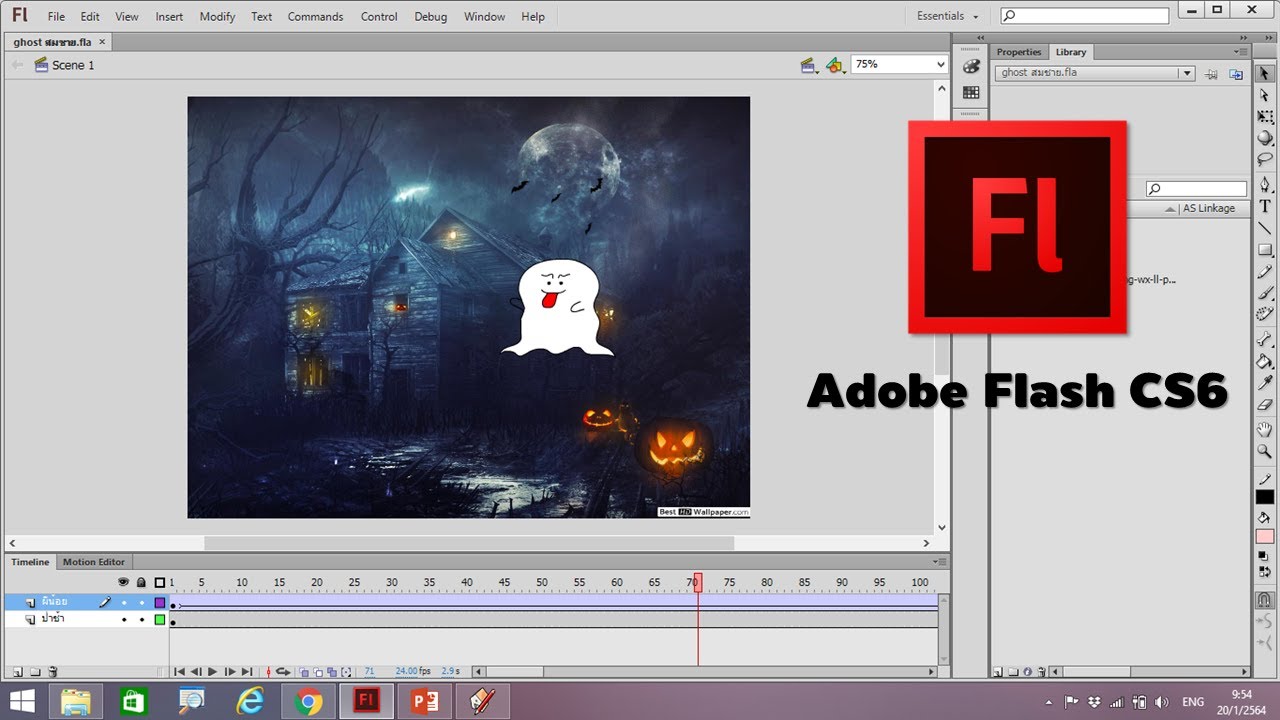1280x720 pixels.
Task: Switch to the Properties tab
Action: pos(1019,52)
